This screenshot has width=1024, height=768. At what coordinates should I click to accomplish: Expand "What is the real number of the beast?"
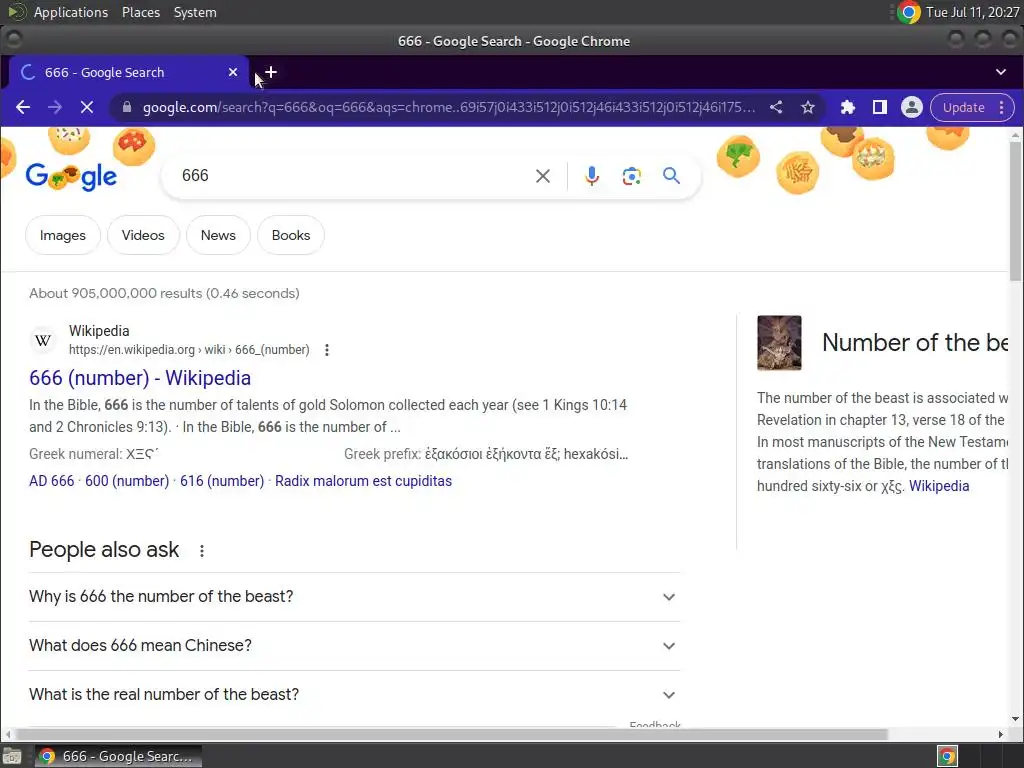point(354,695)
